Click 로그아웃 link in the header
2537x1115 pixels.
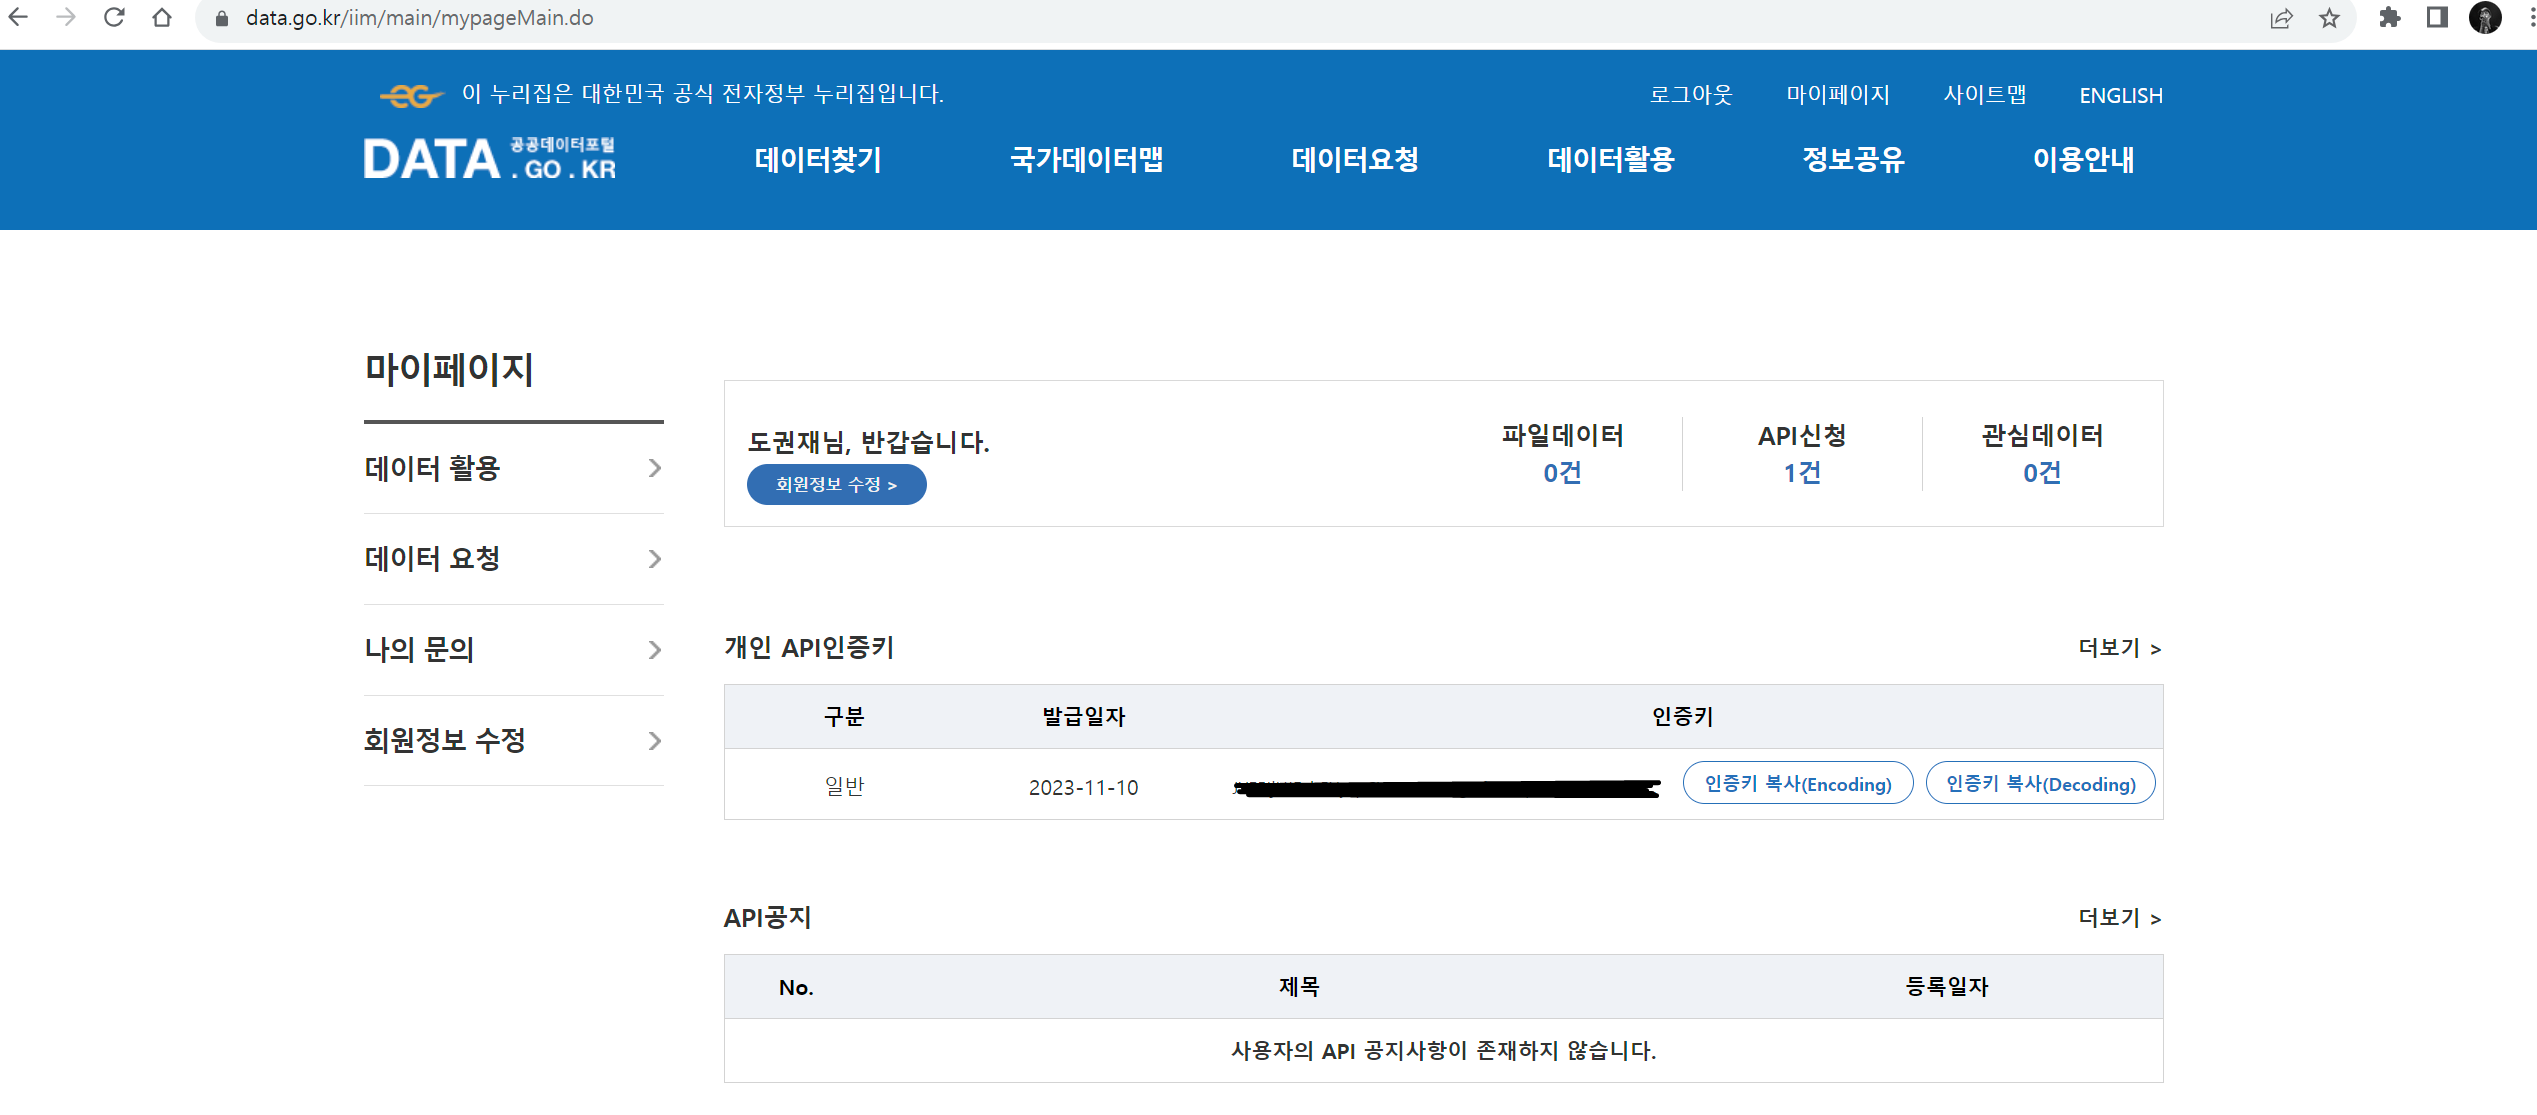(x=1690, y=95)
